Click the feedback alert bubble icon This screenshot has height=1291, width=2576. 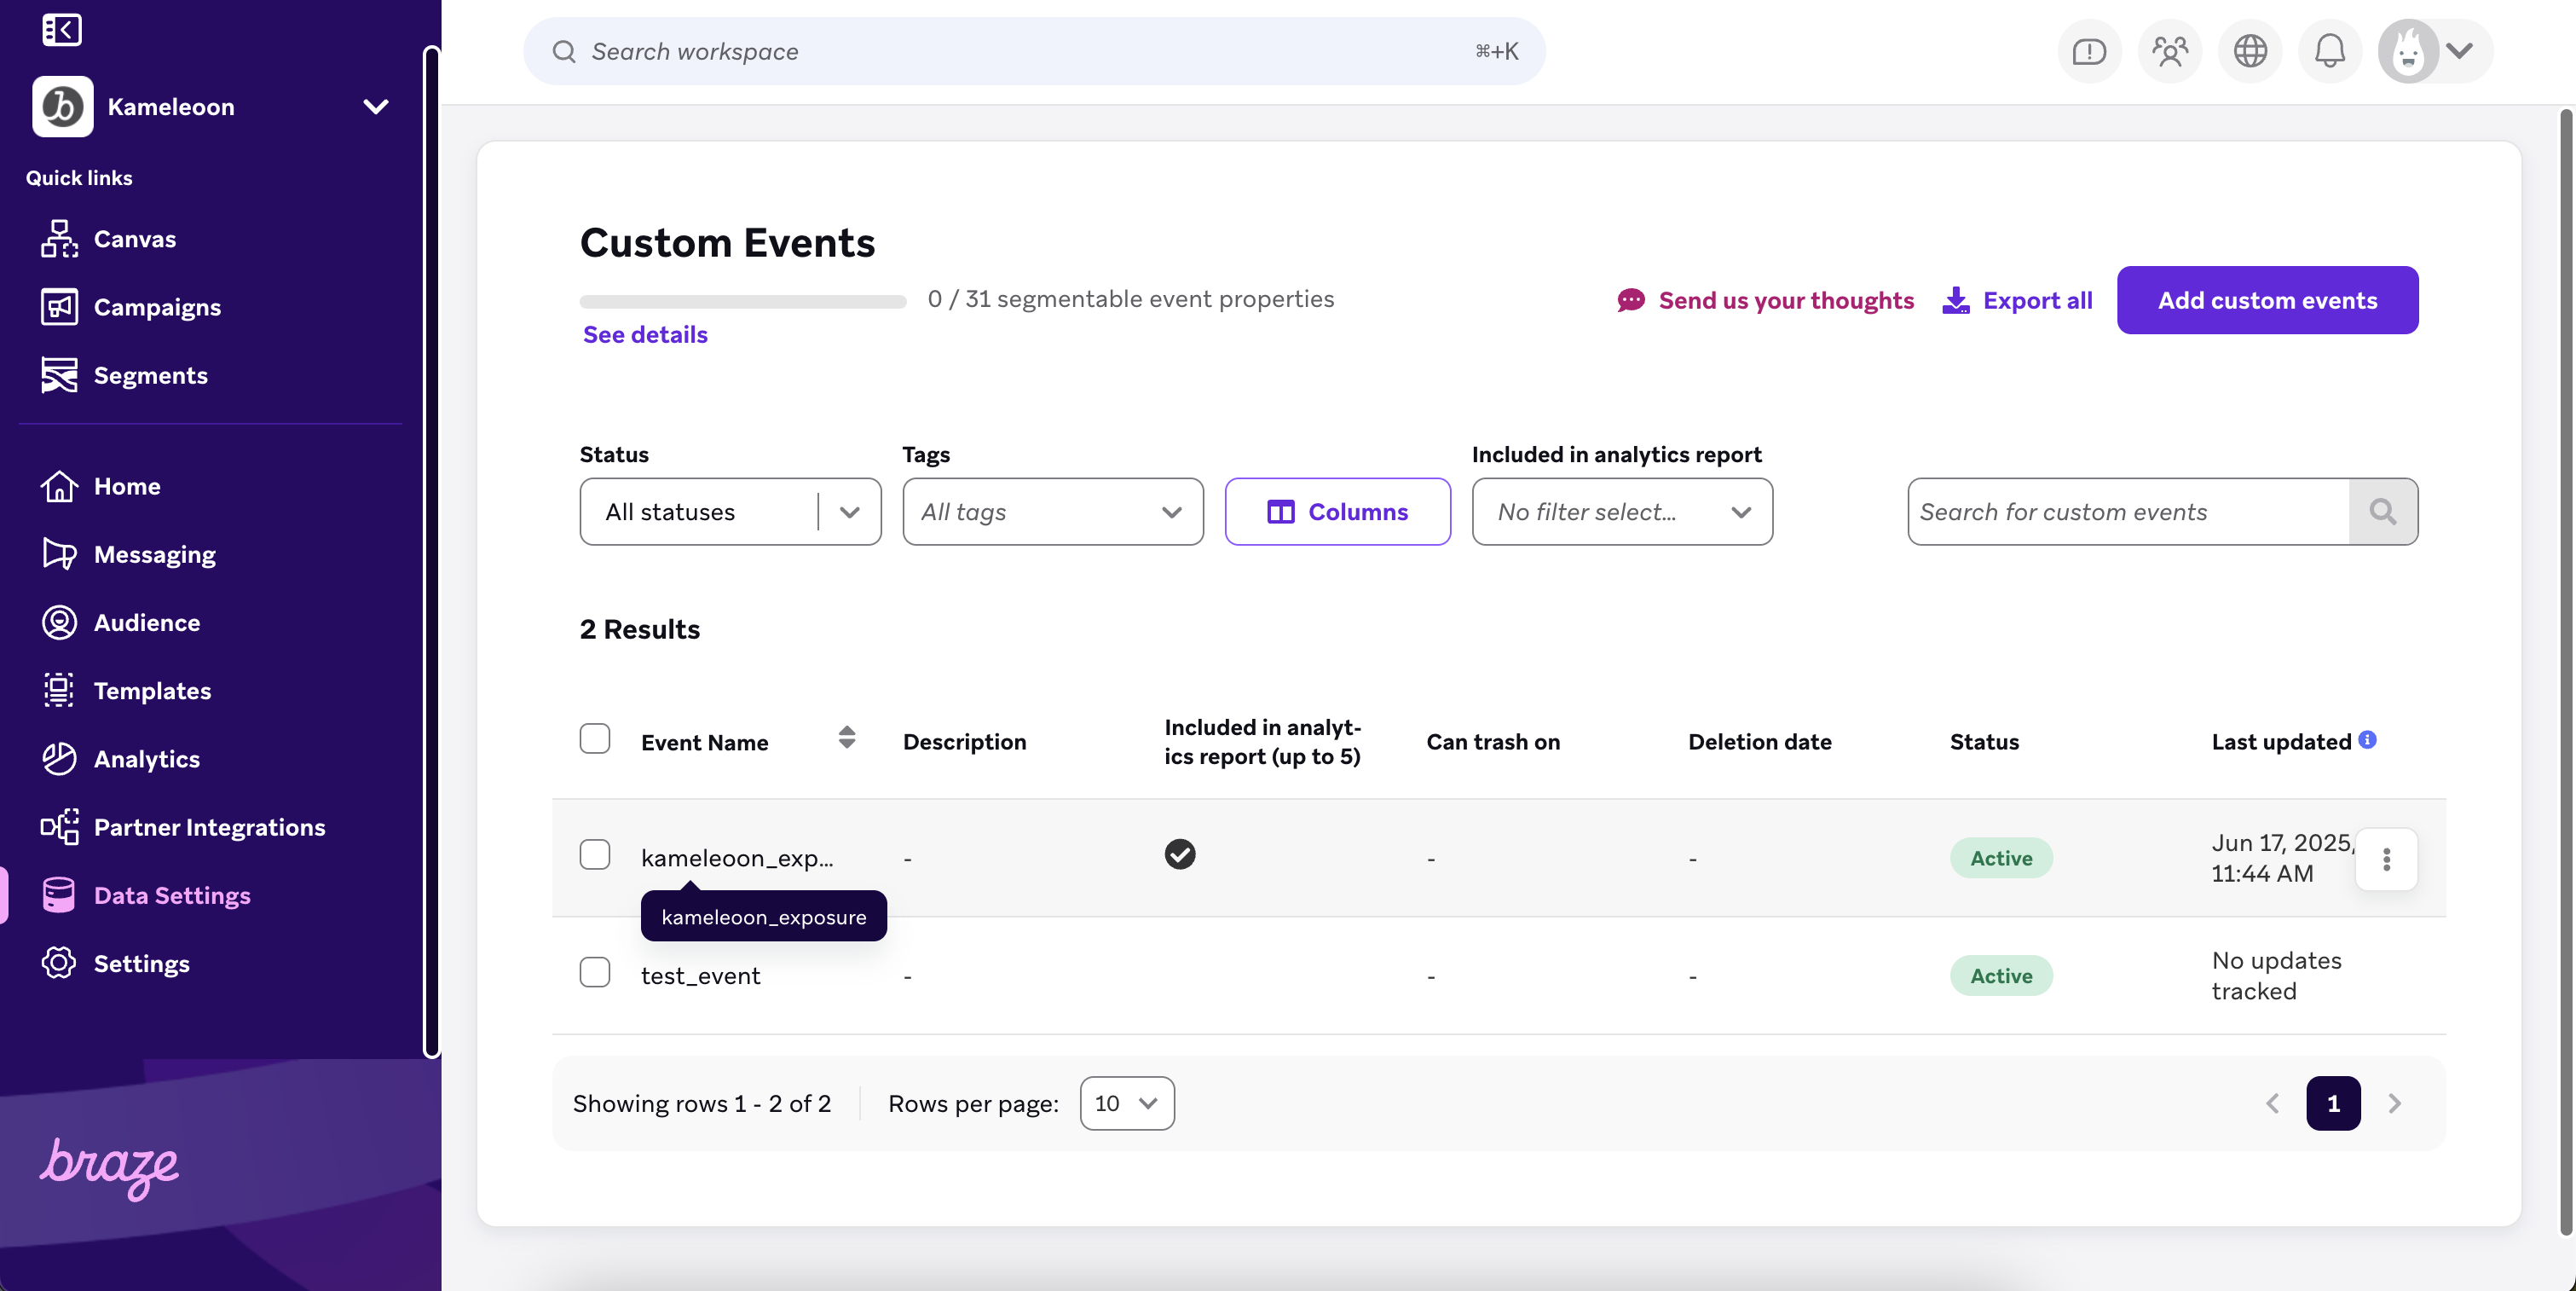2089,51
